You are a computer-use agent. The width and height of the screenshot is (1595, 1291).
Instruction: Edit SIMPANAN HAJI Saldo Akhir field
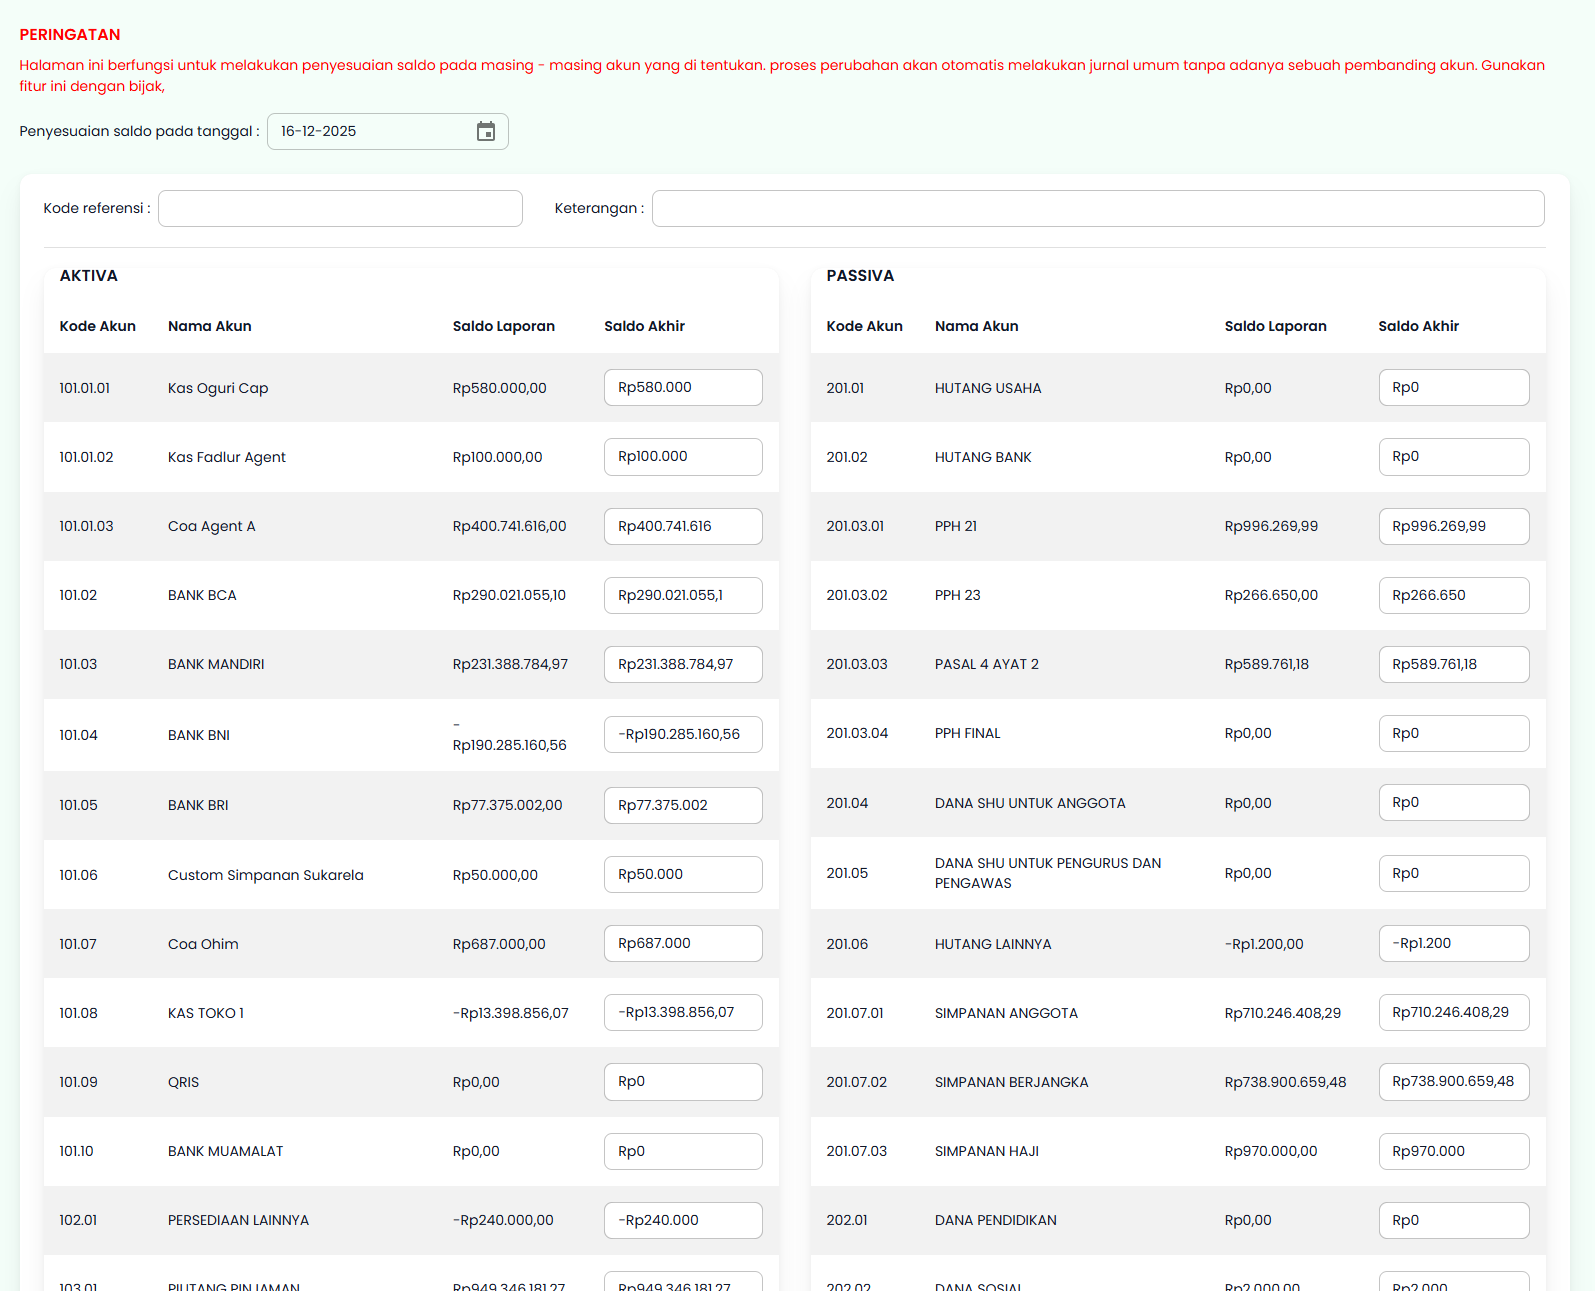coord(1453,1152)
